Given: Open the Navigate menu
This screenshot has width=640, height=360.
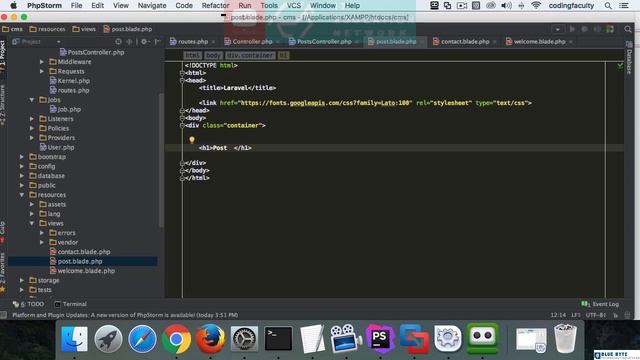Looking at the screenshot, I should pos(152,5).
